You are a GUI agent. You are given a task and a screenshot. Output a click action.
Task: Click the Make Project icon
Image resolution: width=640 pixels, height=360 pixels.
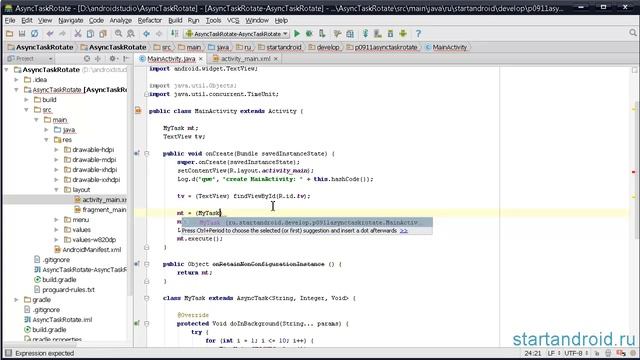174,33
